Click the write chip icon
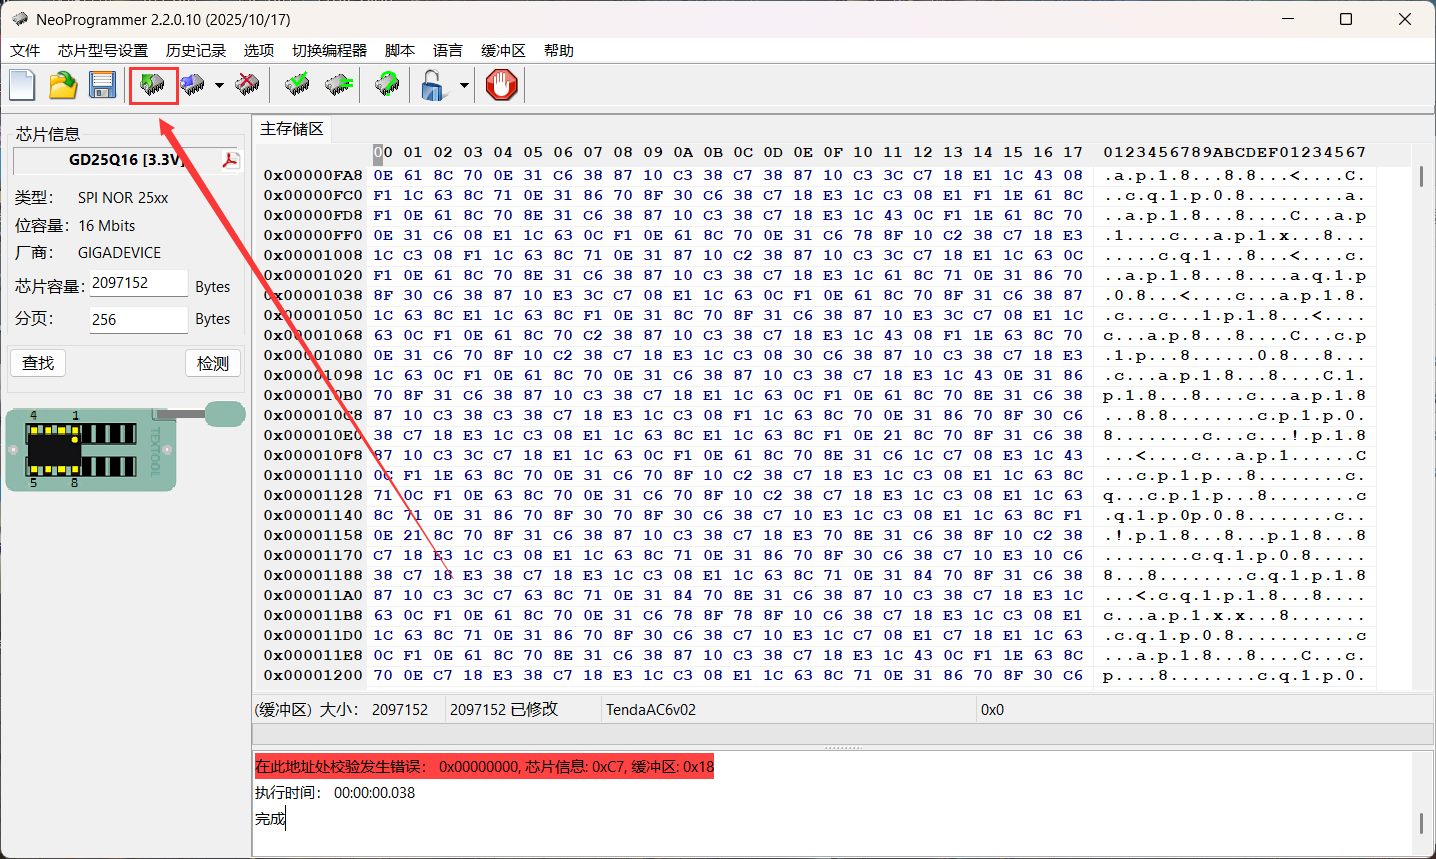Screen dimensions: 1436x859 pyautogui.click(x=193, y=86)
